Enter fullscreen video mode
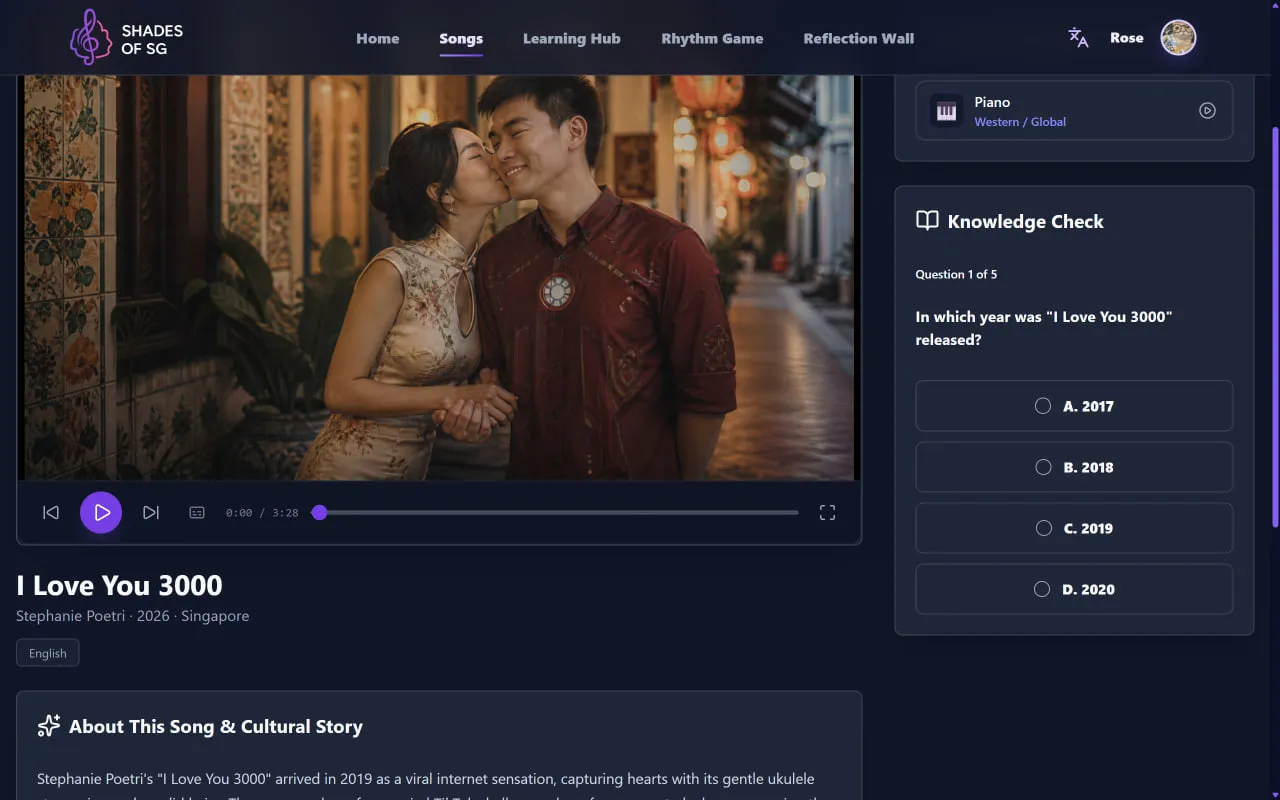 [x=827, y=512]
